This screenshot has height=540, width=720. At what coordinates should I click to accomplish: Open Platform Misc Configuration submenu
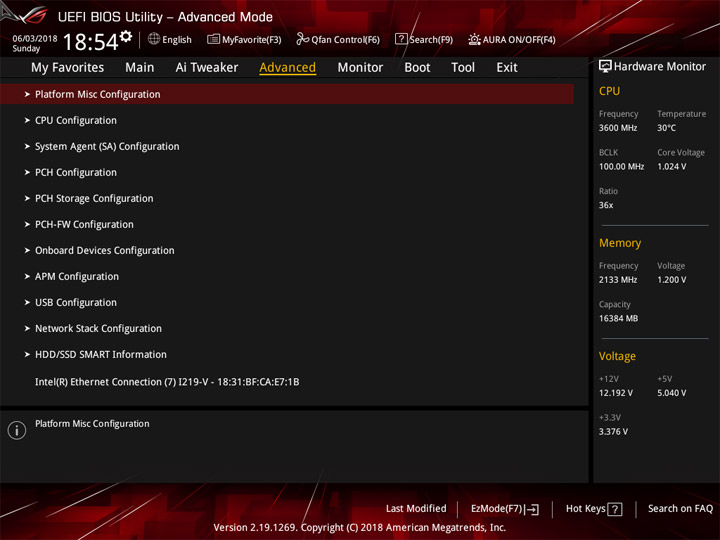coord(287,94)
